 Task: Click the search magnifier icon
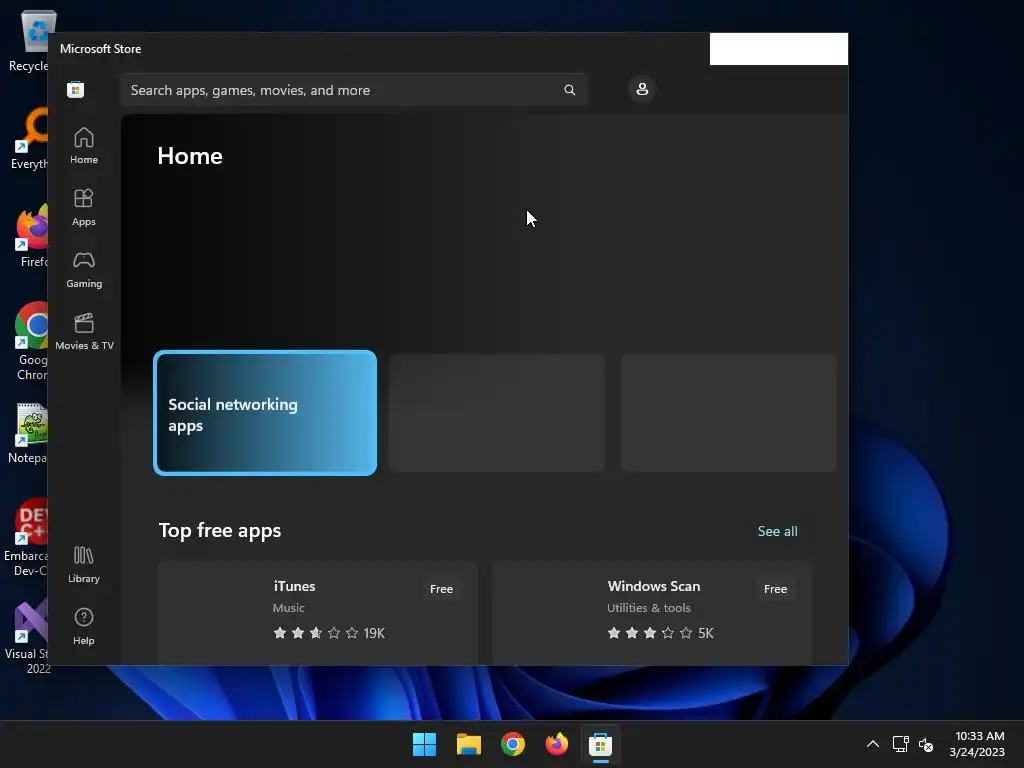point(569,90)
